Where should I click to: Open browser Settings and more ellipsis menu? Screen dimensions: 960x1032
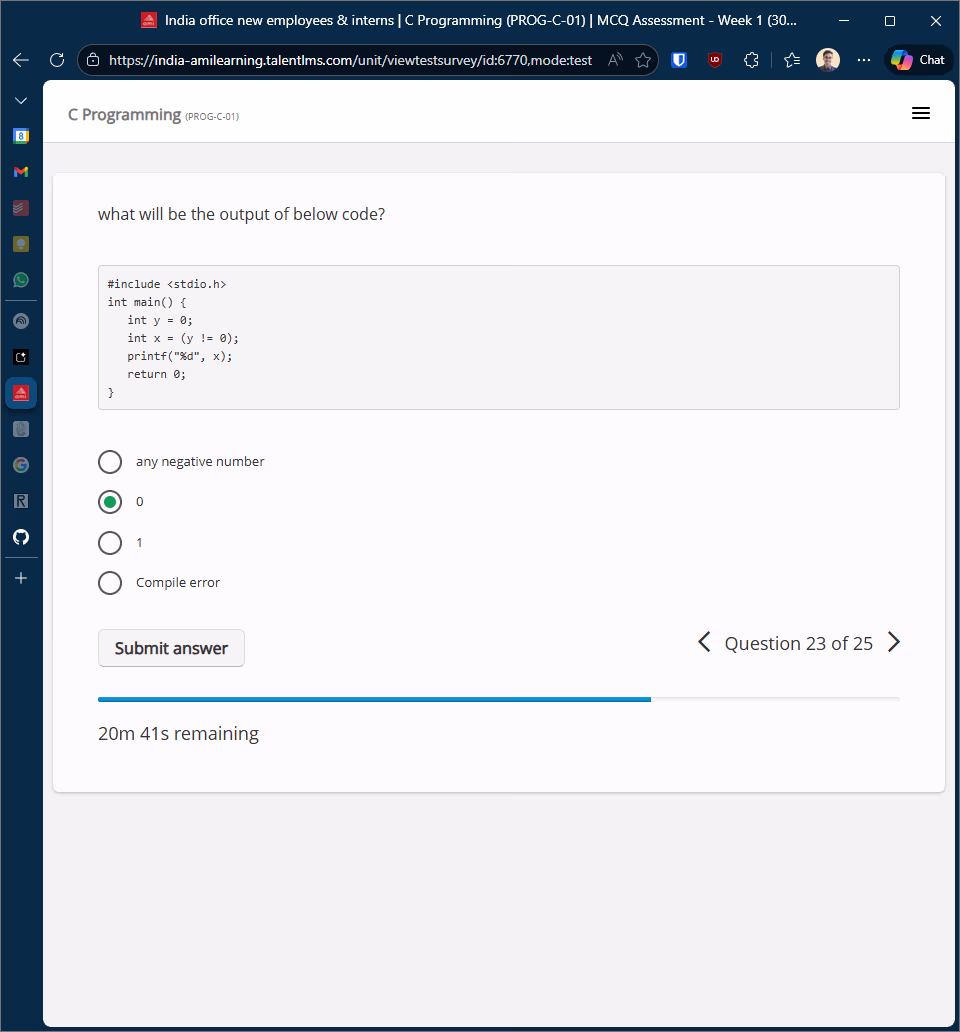(864, 60)
